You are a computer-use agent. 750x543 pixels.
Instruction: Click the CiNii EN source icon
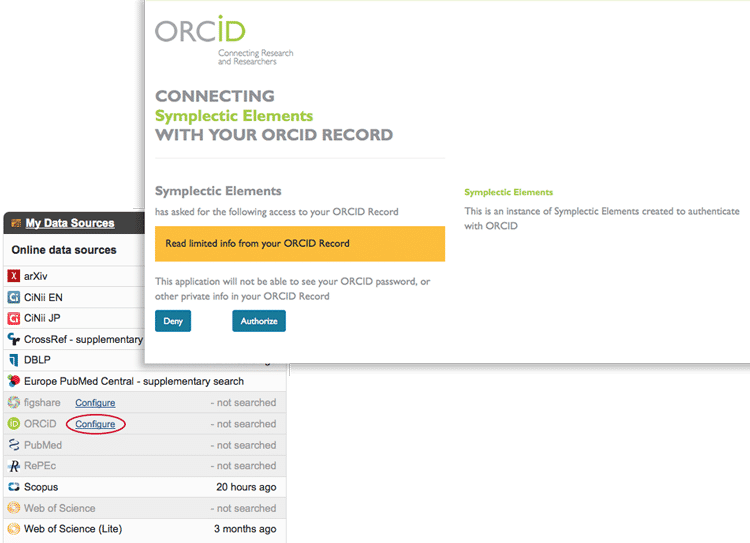click(x=14, y=297)
